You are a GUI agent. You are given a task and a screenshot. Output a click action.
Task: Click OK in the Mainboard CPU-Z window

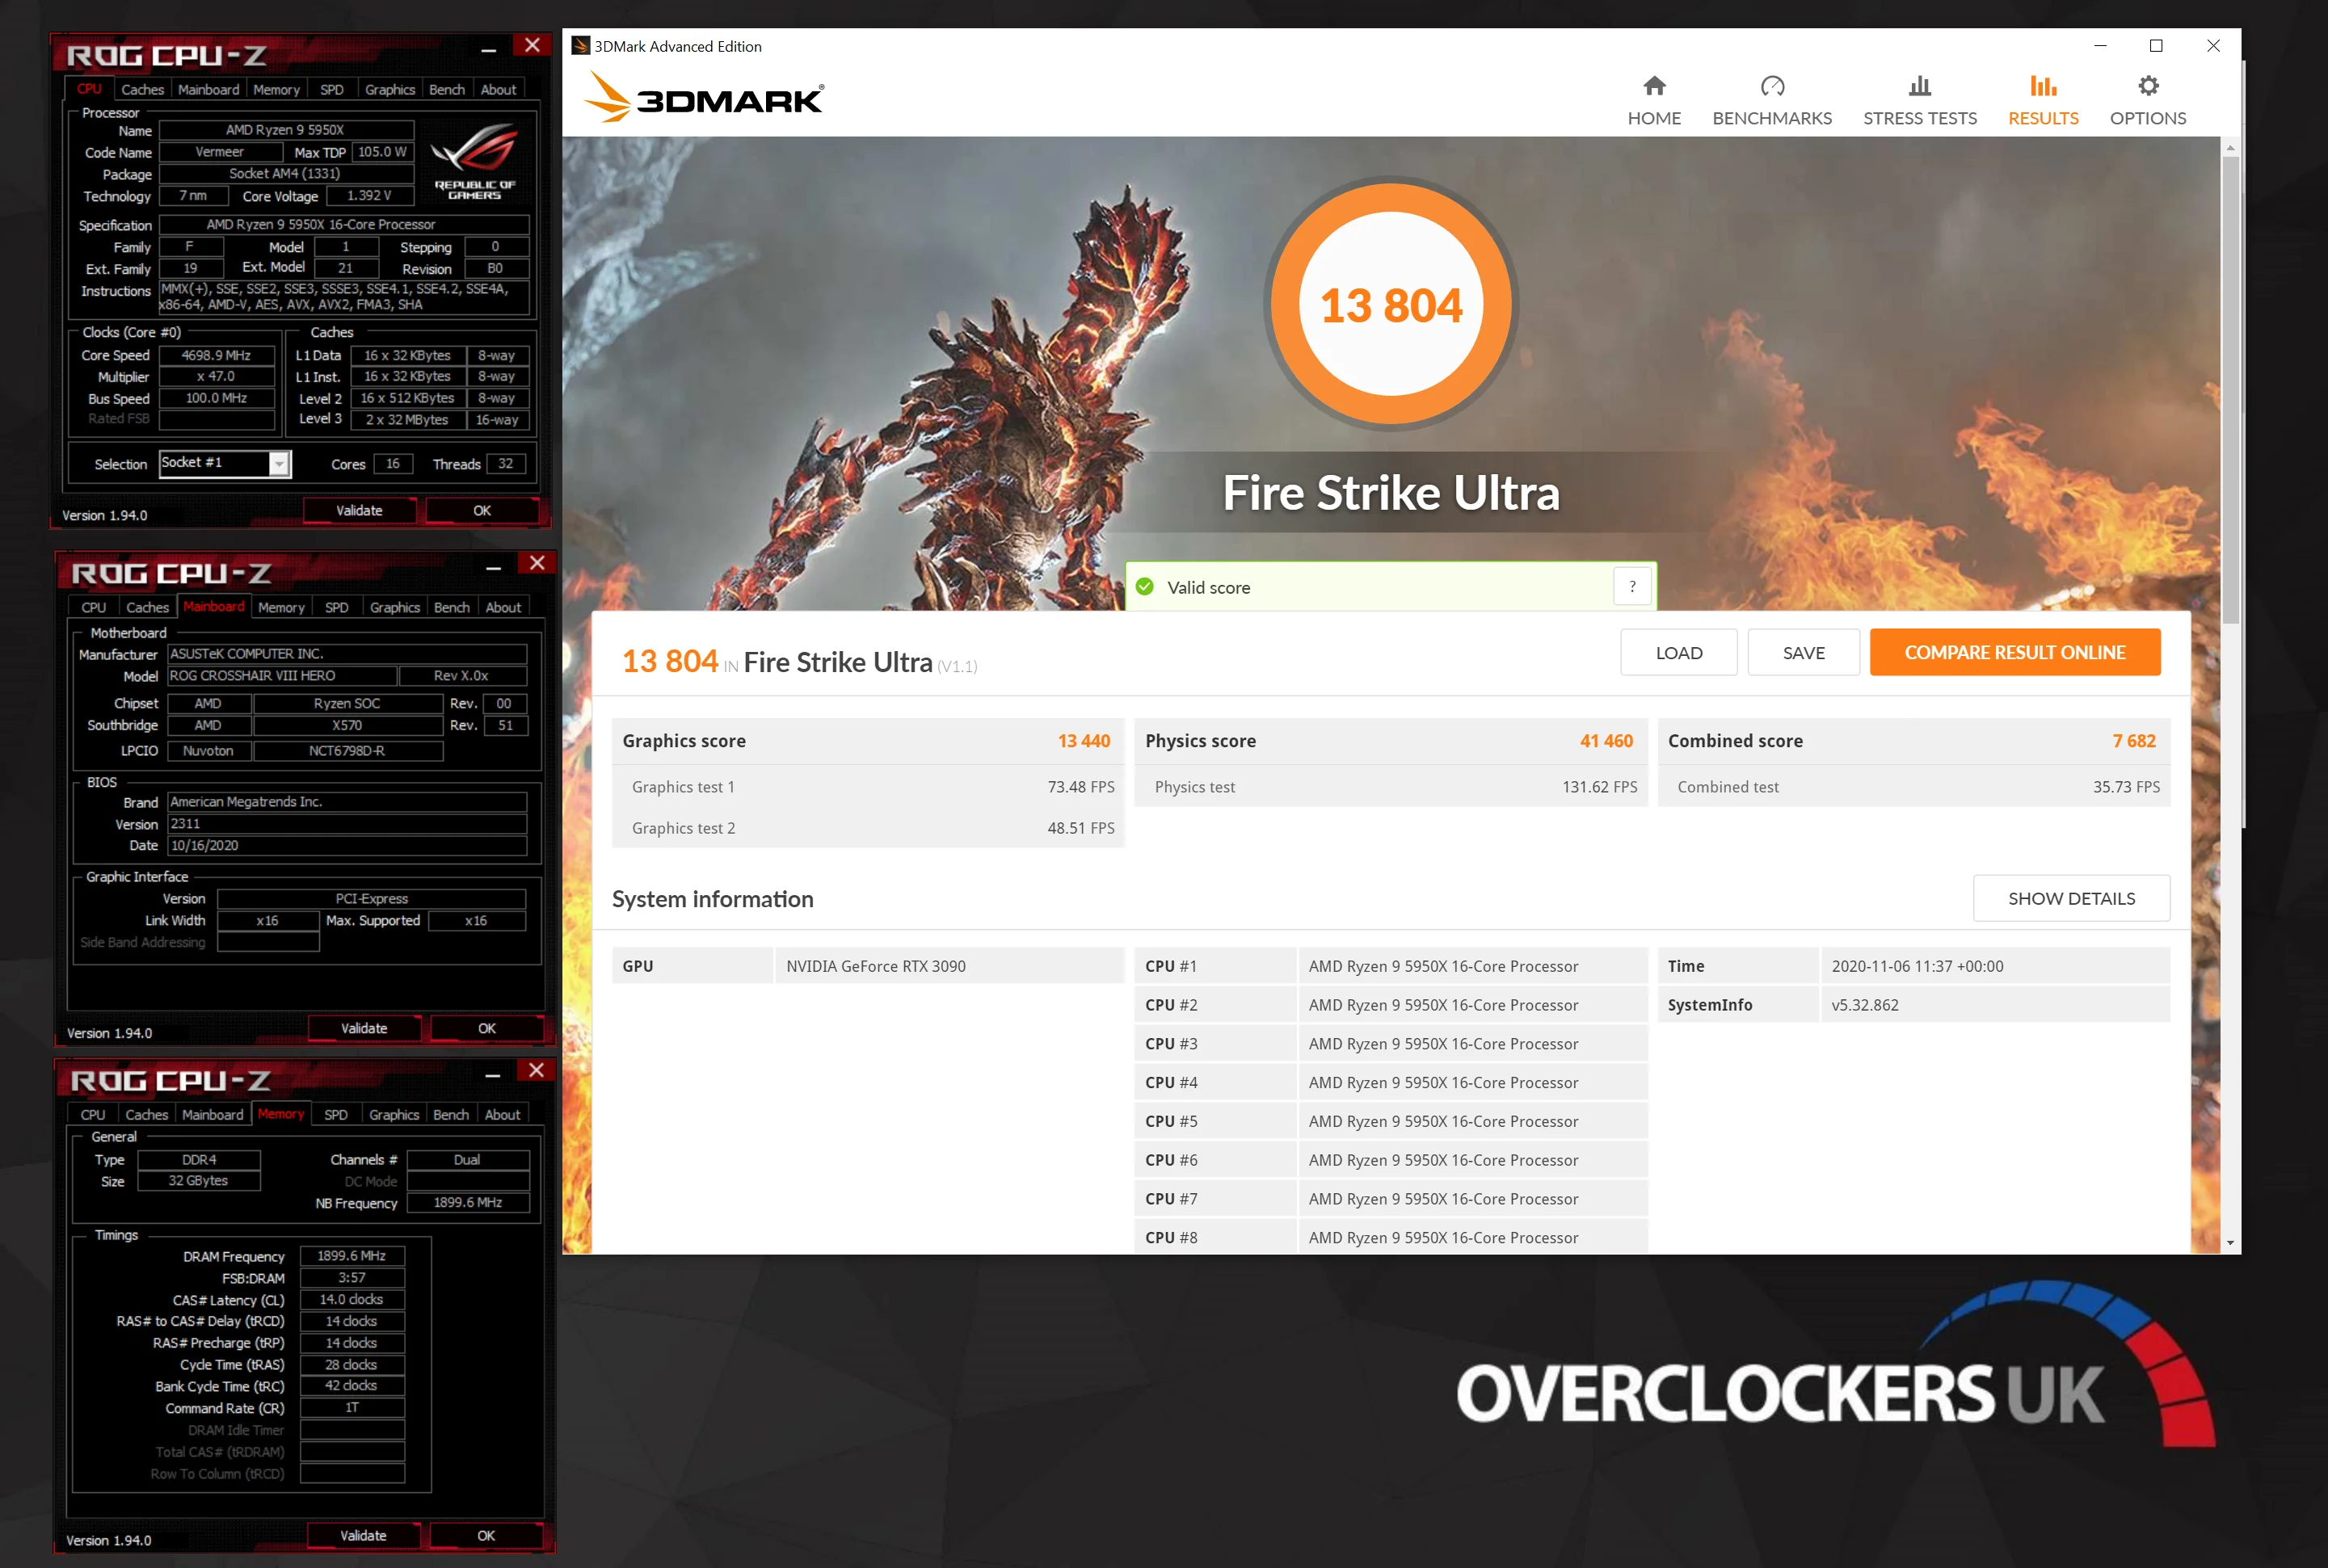[x=487, y=1028]
